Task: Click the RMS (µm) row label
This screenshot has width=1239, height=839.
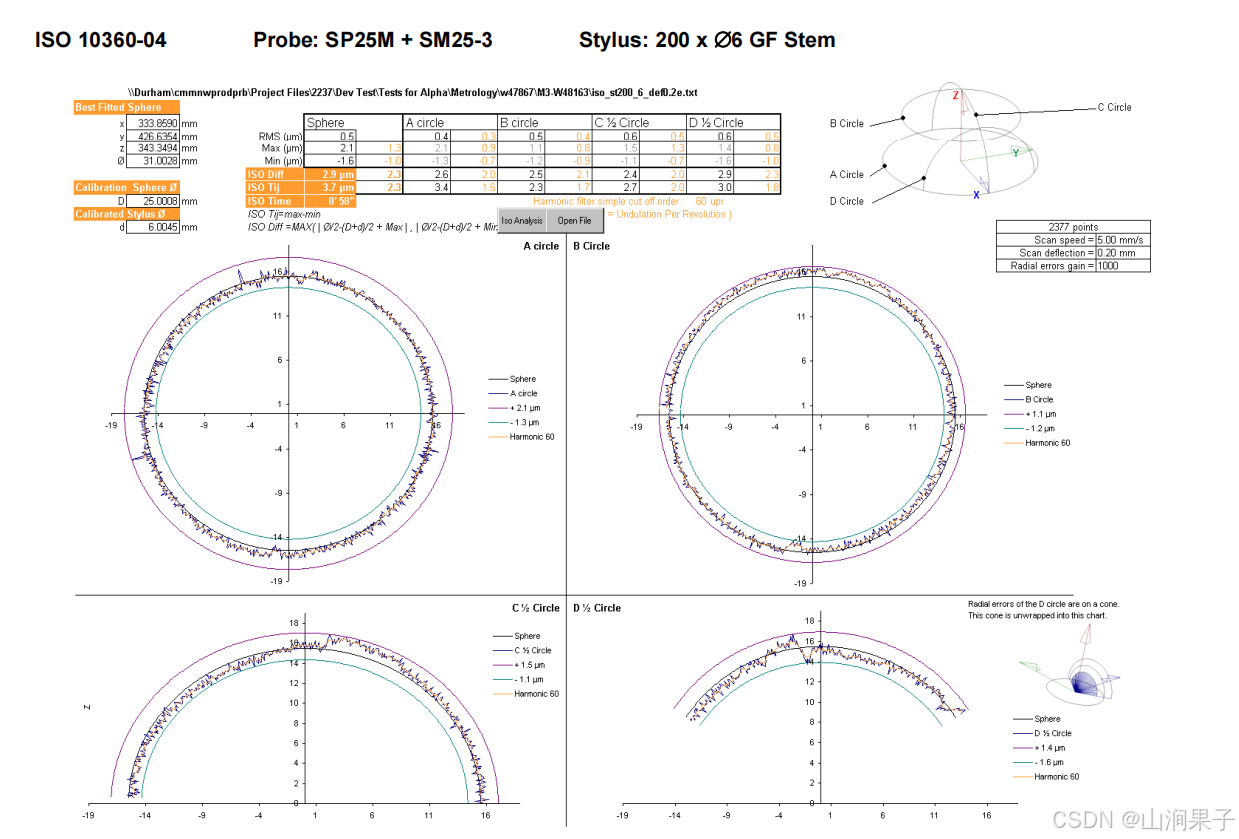Action: pos(280,135)
